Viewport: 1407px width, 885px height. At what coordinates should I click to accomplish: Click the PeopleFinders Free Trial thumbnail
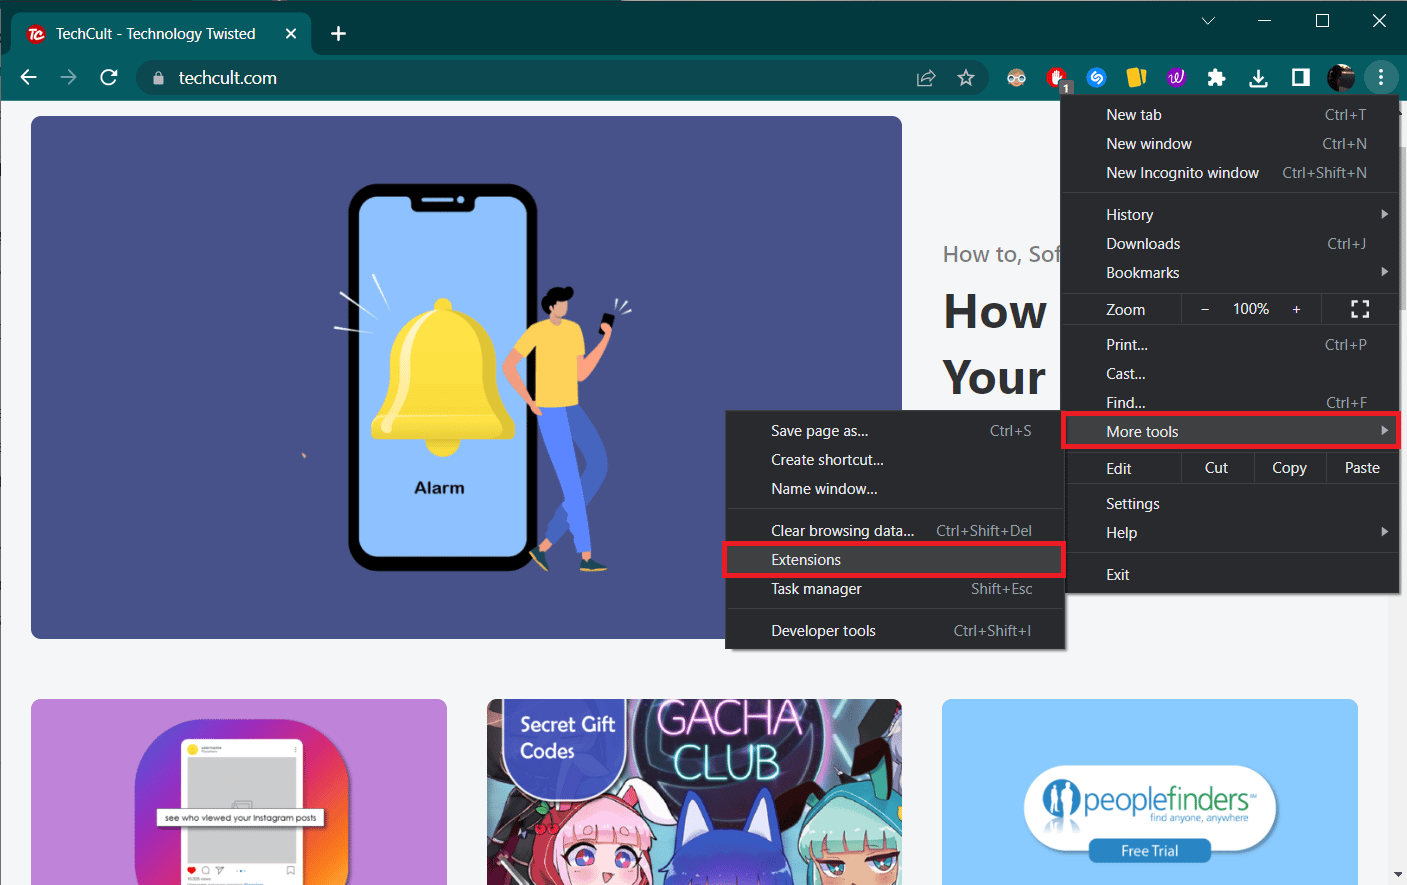click(x=1149, y=792)
